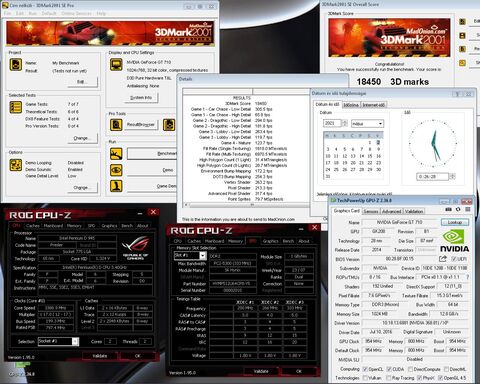Toggle the PhysX checkbox in GPU-Z
The height and width of the screenshot is (384, 480).
(419, 378)
